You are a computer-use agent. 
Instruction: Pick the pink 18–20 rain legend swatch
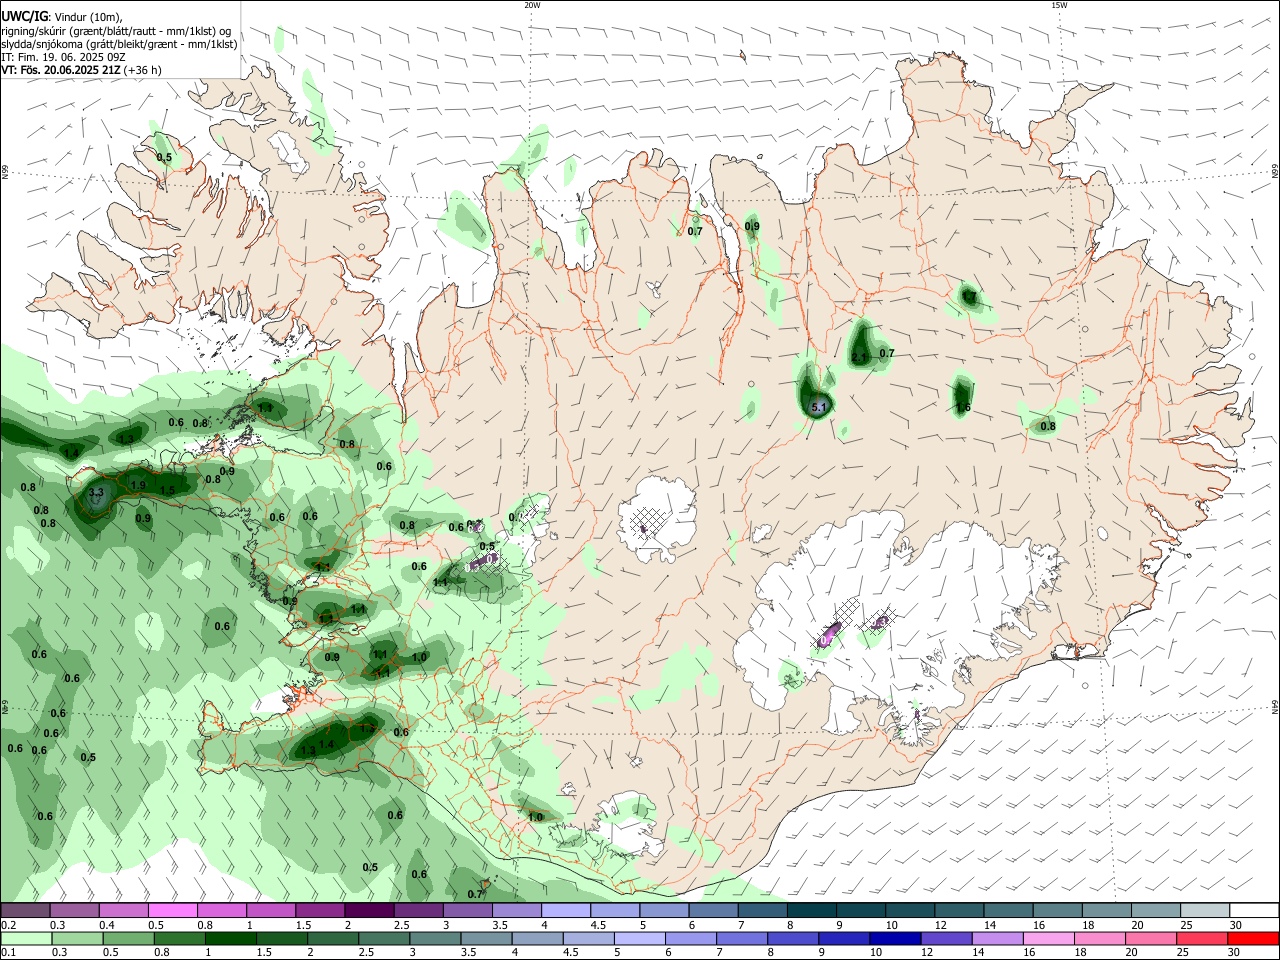click(x=1101, y=938)
